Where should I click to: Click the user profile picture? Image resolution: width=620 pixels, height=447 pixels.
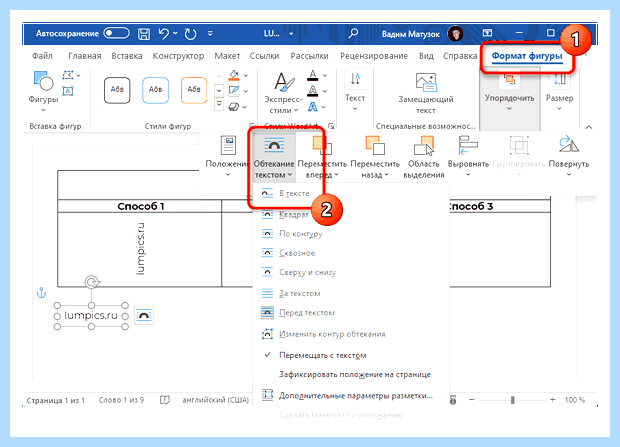(x=456, y=34)
